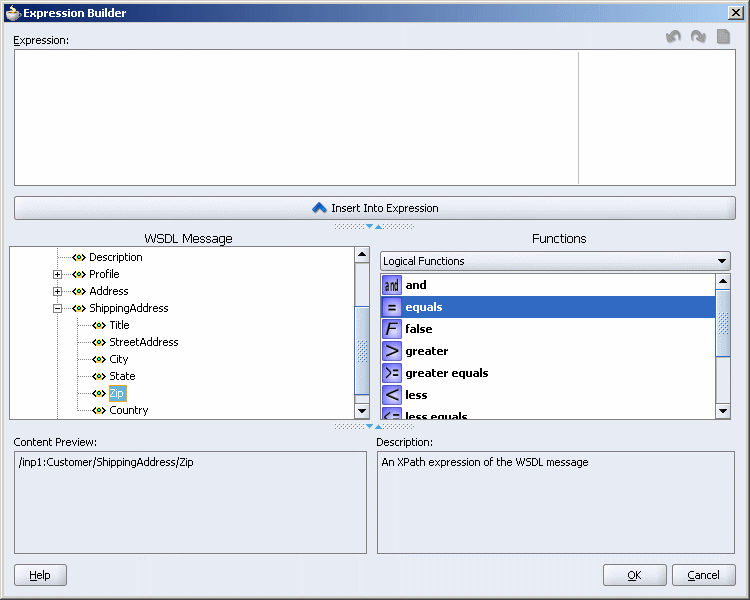Image resolution: width=750 pixels, height=600 pixels.
Task: Click the greater equals function icon
Action: 392,373
